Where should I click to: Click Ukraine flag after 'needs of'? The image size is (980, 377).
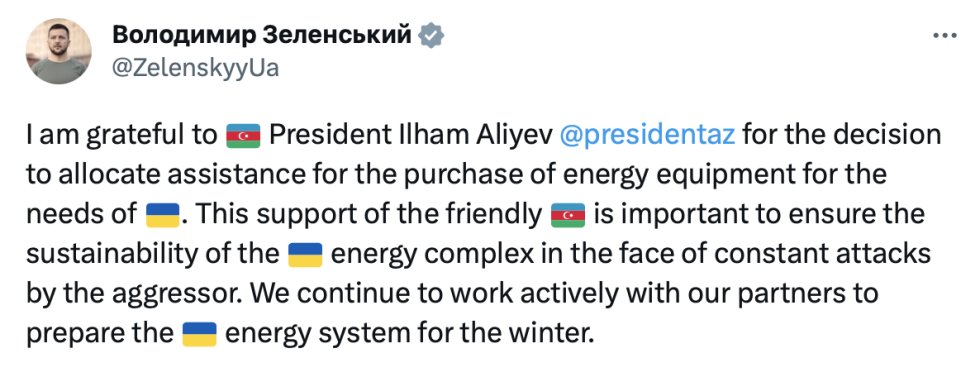coord(163,216)
